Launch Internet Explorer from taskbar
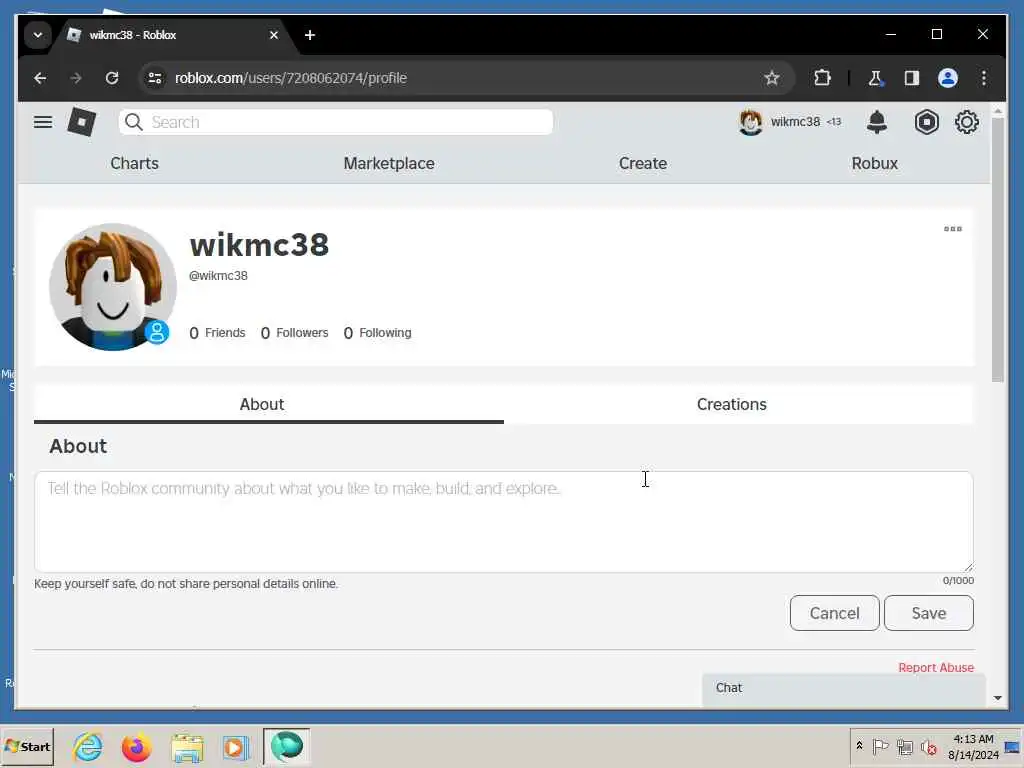The image size is (1024, 768). pyautogui.click(x=88, y=747)
